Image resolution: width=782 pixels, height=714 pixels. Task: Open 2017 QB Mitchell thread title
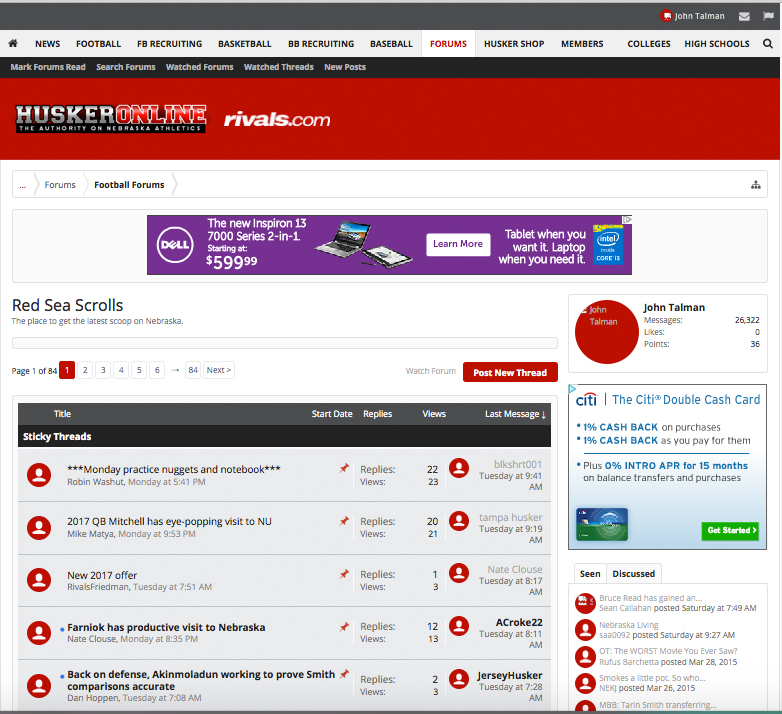(170, 522)
